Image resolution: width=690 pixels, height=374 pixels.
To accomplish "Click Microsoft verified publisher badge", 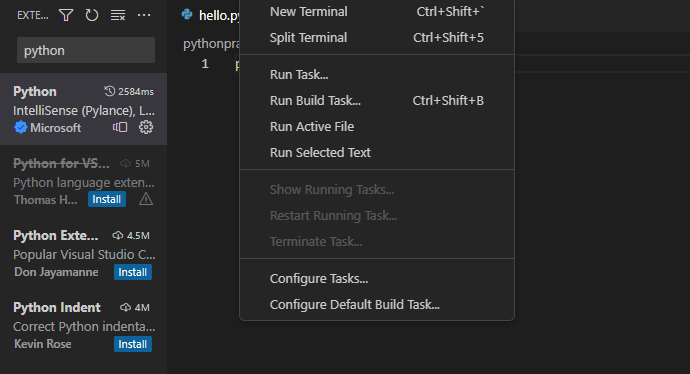I will 20,128.
